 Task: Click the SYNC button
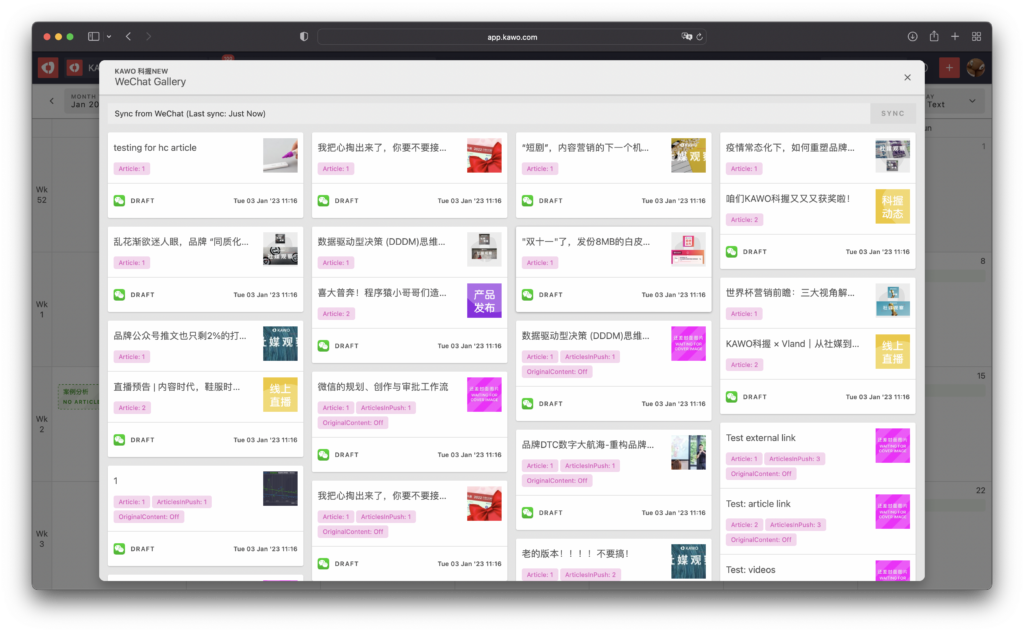[892, 114]
